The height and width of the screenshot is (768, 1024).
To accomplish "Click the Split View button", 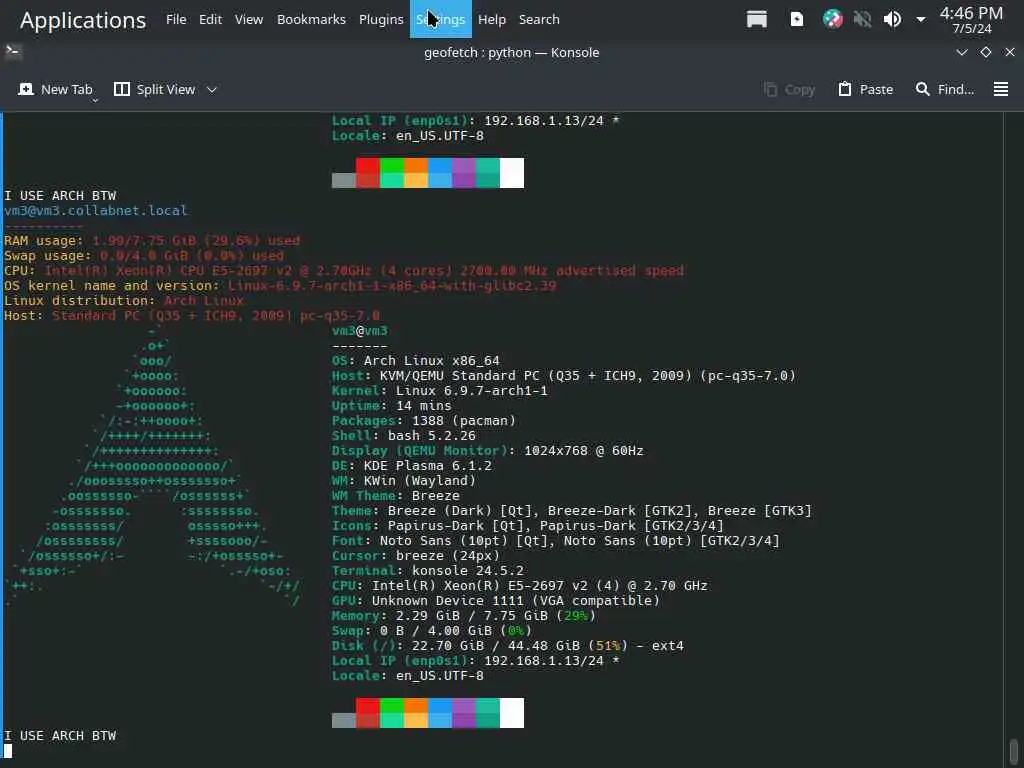I will click(155, 89).
